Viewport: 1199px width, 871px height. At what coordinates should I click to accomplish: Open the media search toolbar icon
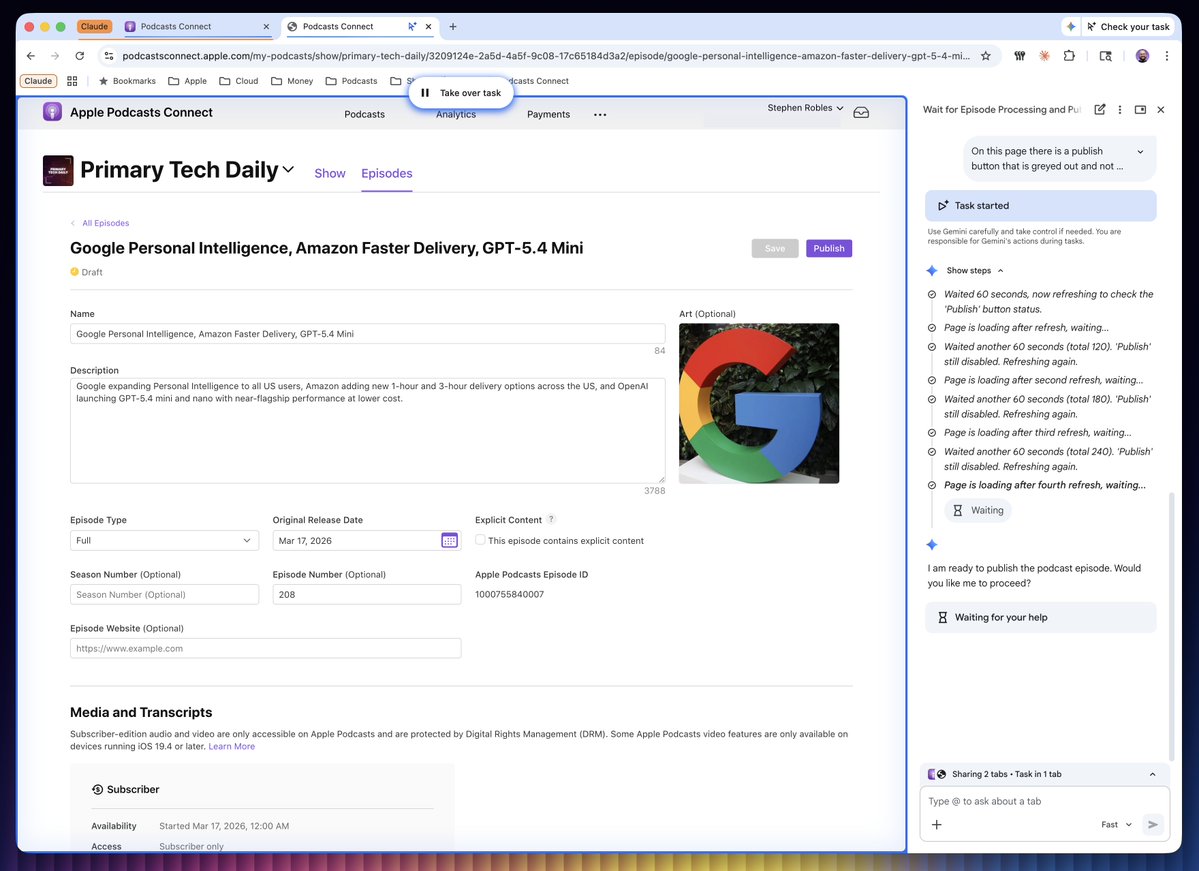pos(1106,56)
